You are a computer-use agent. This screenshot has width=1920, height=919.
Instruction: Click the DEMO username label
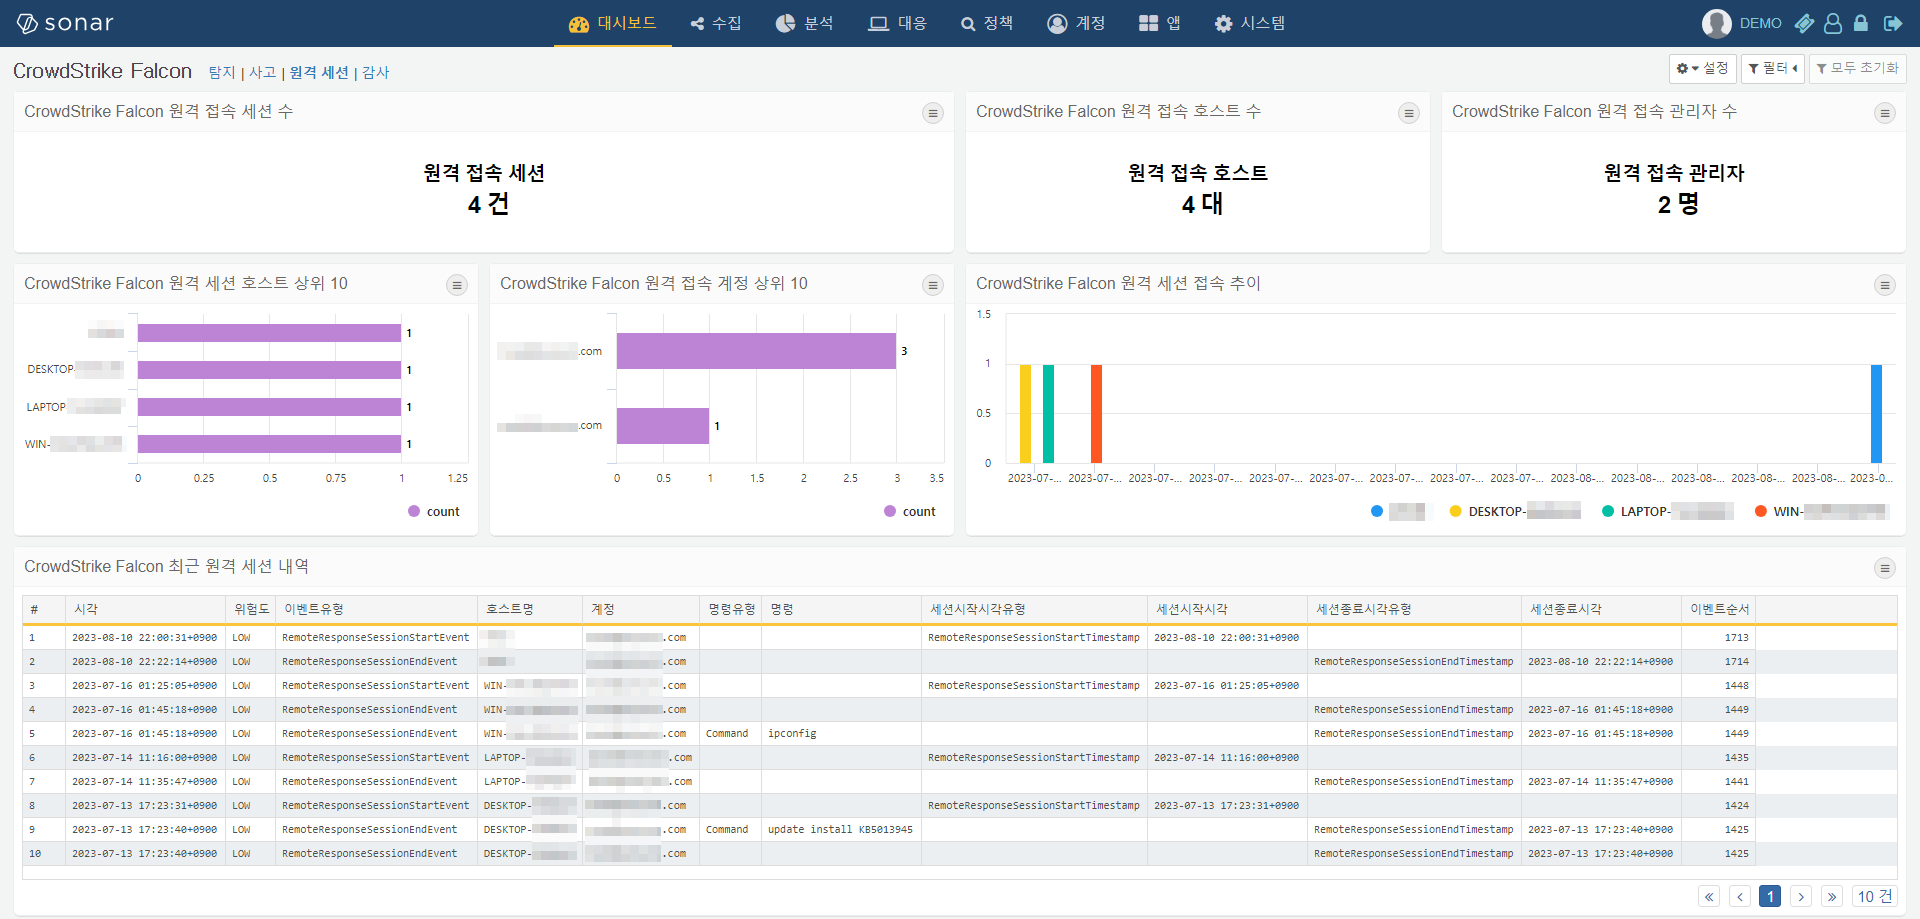coord(1760,23)
